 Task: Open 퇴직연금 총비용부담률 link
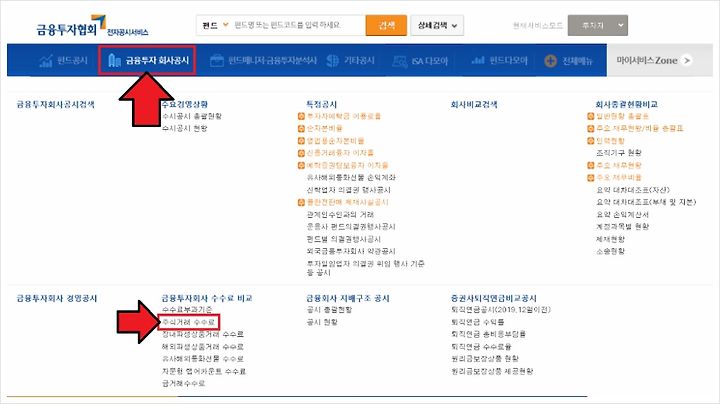coord(488,334)
